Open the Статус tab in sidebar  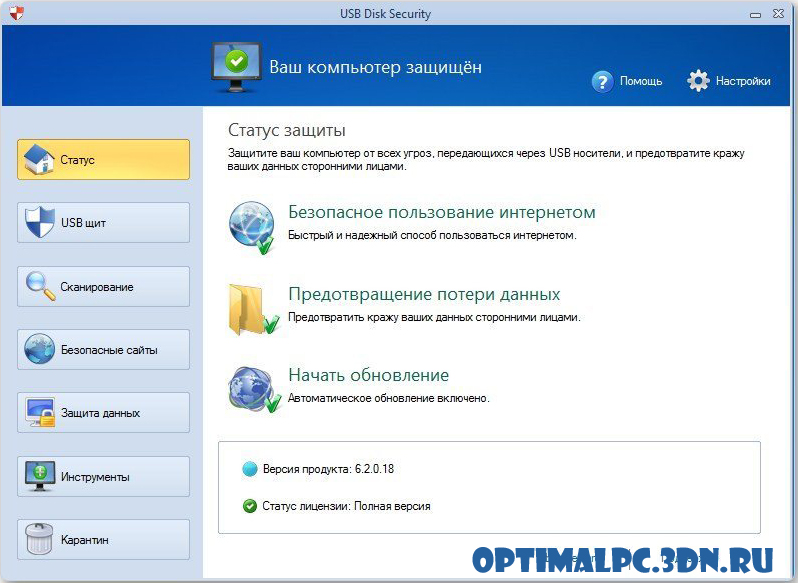click(103, 159)
